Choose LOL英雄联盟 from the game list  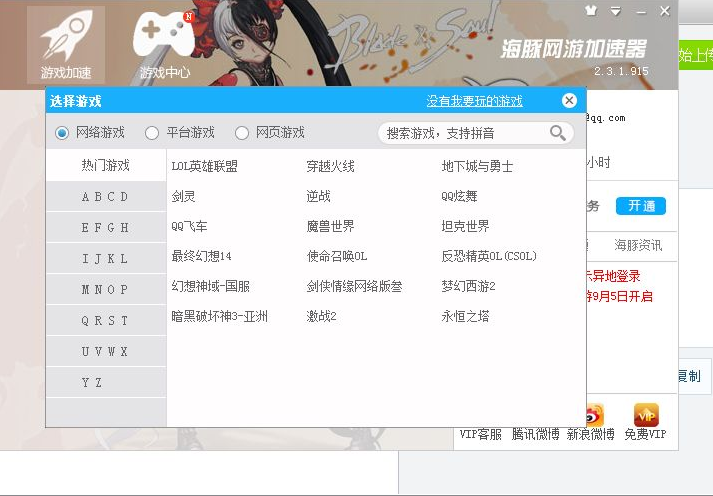(205, 166)
